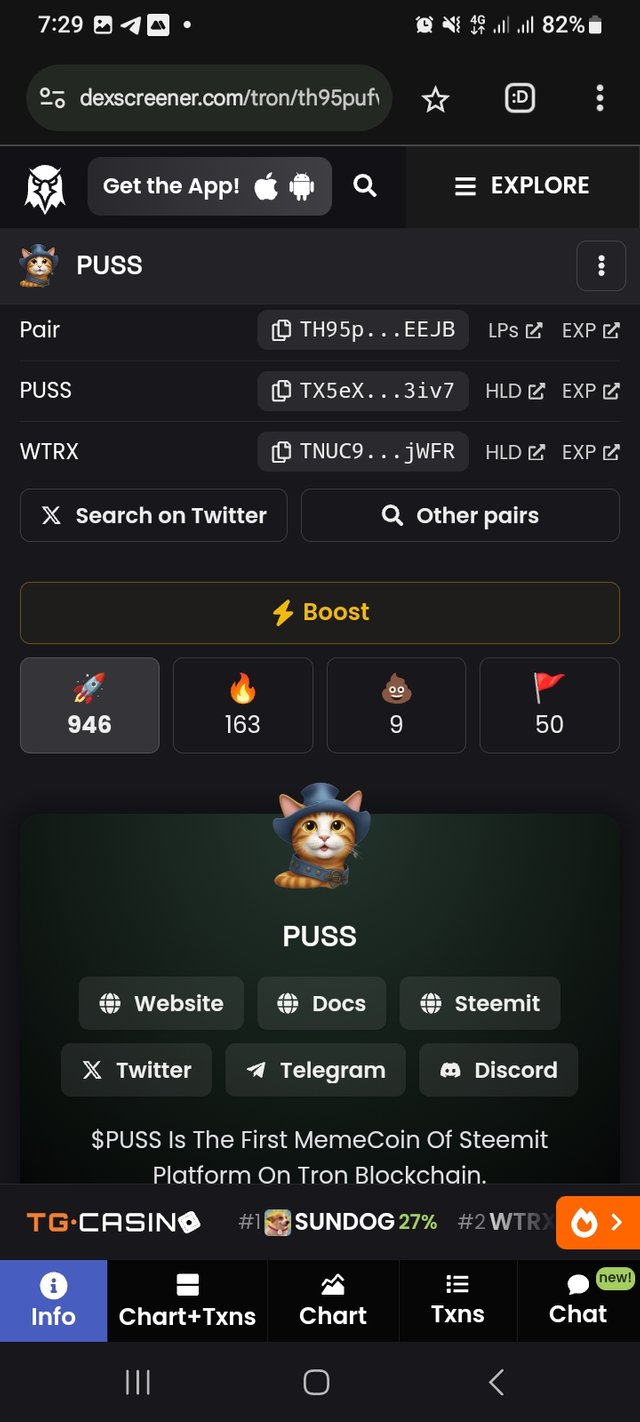This screenshot has width=640, height=1422.
Task: Open browser tab switcher icon
Action: click(x=520, y=98)
